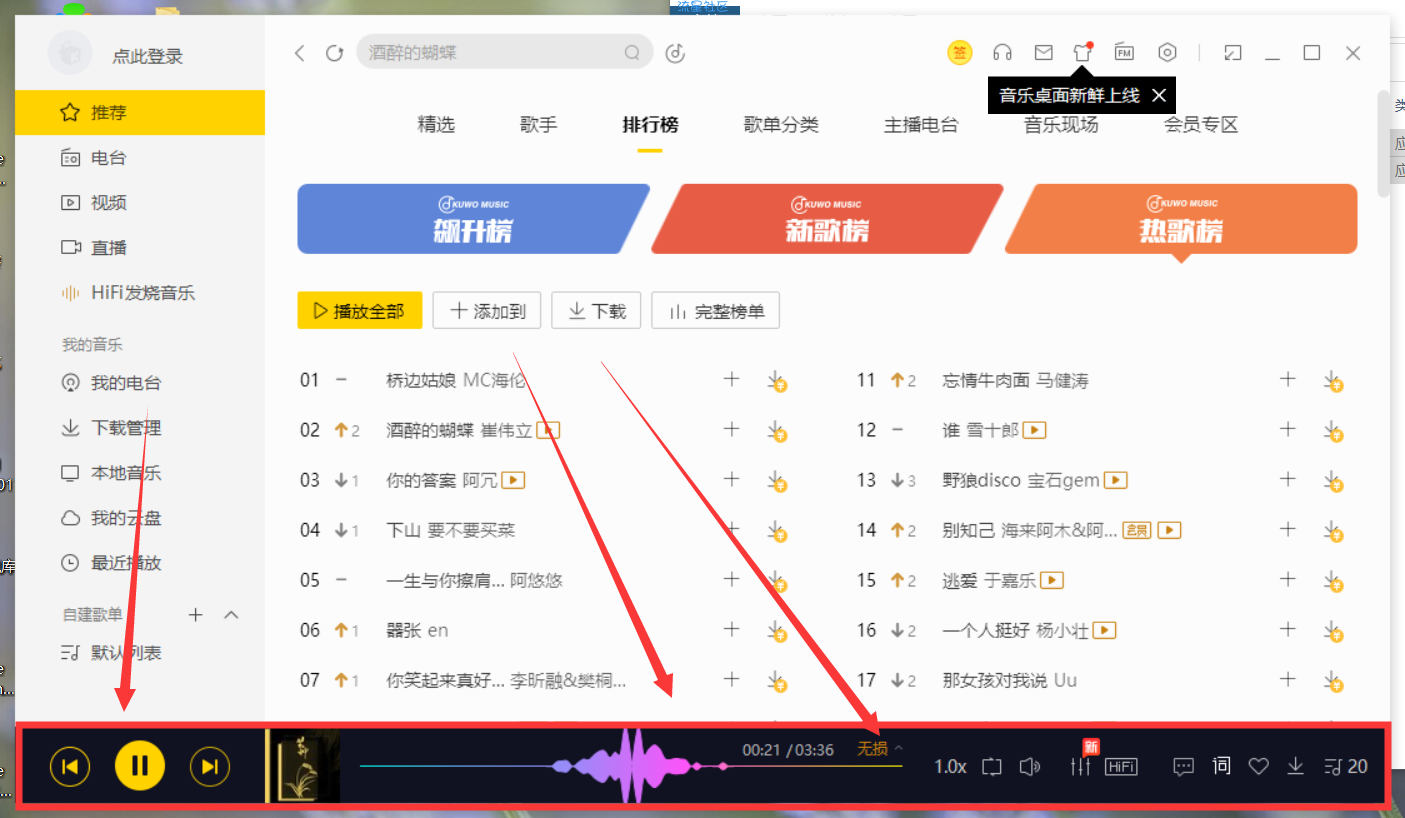The height and width of the screenshot is (818, 1405).
Task: Skip to the next track
Action: (210, 767)
